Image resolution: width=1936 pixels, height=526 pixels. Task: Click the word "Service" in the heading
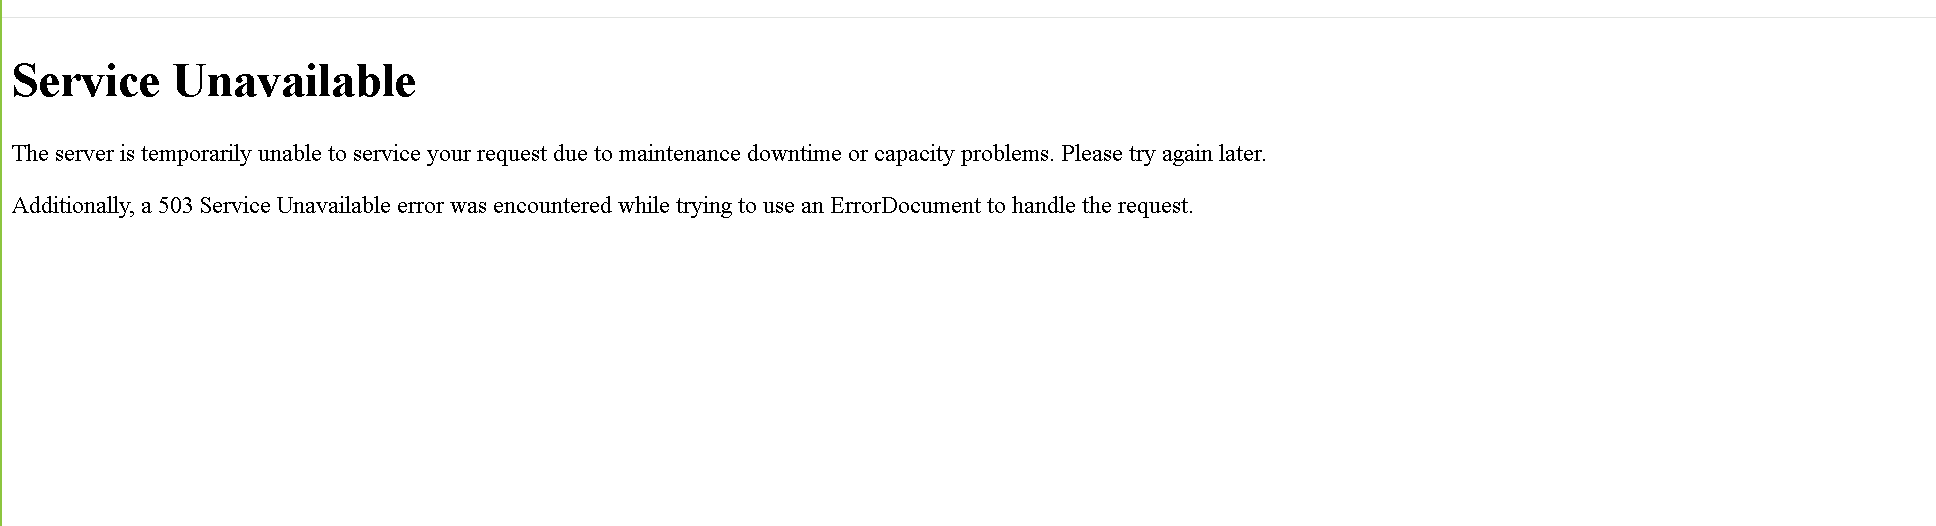tap(86, 81)
